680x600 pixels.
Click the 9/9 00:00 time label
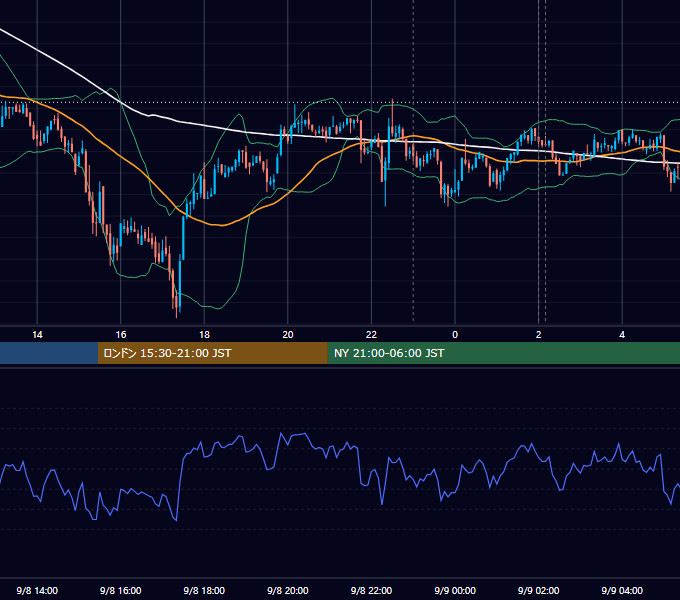pos(455,591)
